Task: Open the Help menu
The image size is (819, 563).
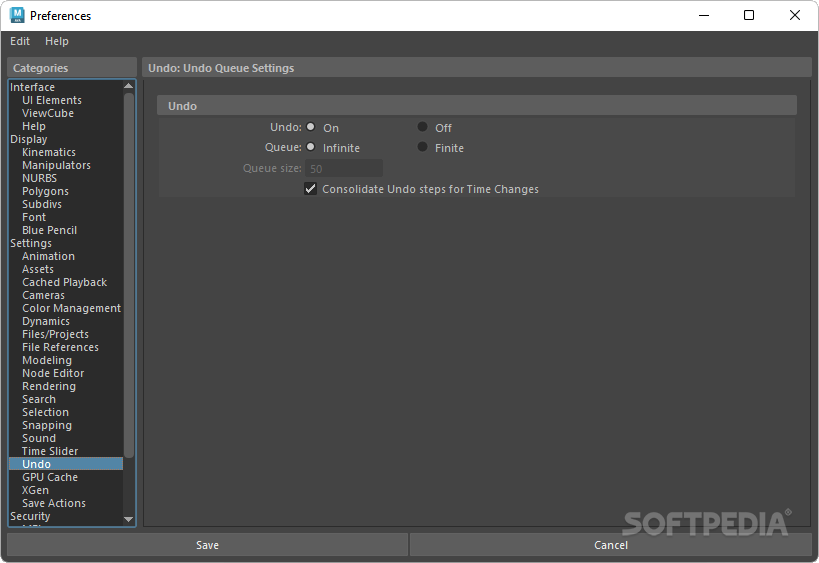Action: (56, 41)
